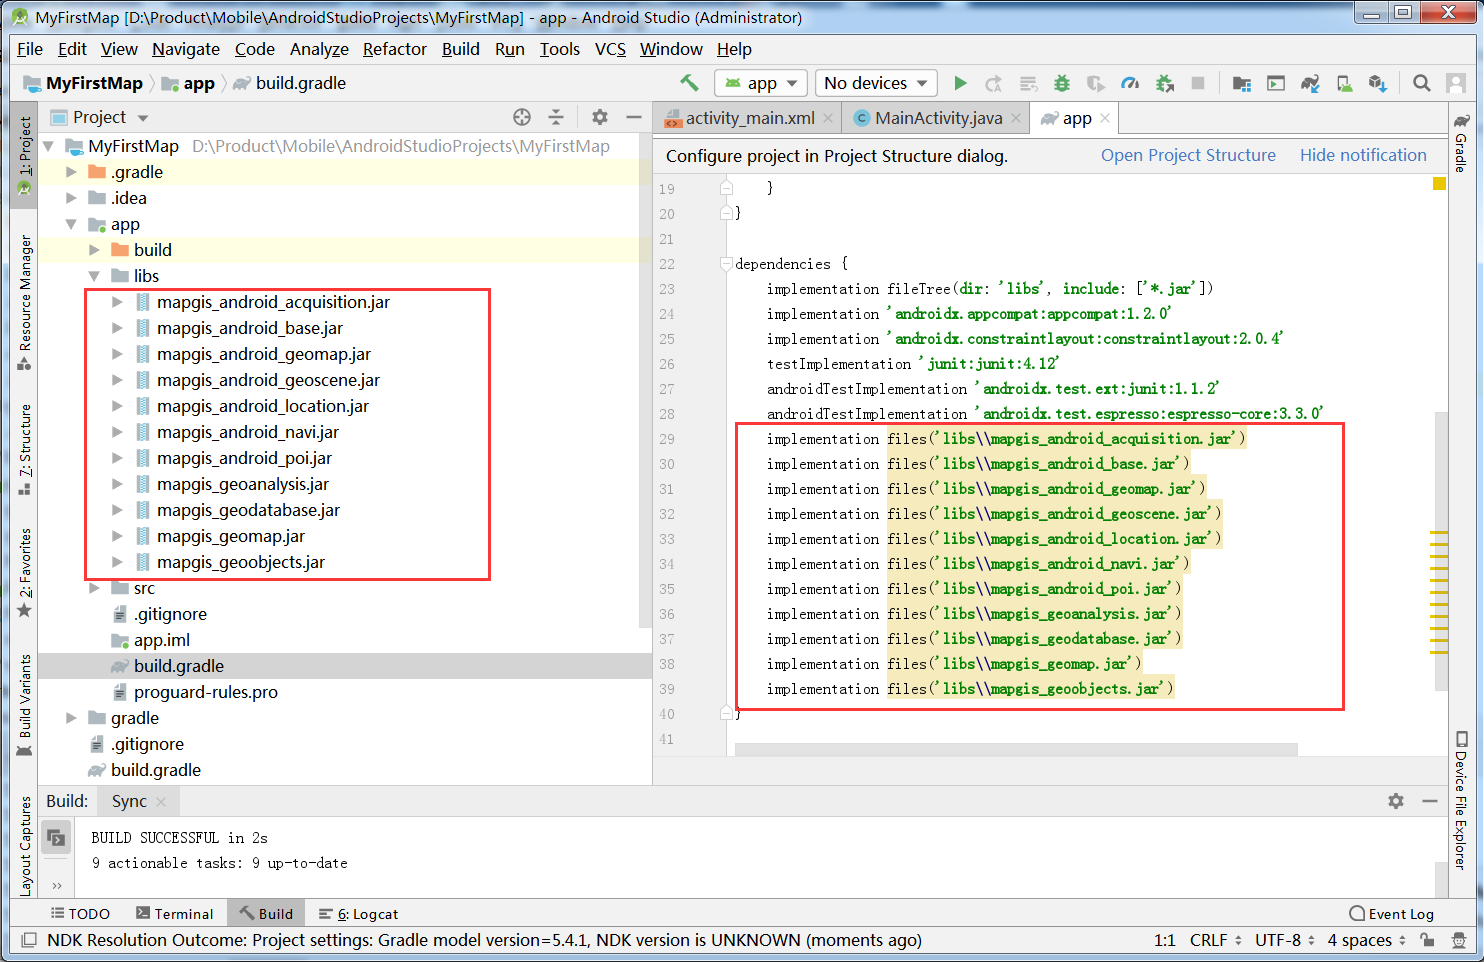Hide the Project panel with minus icon
Screen dimensions: 1484x962
(633, 117)
